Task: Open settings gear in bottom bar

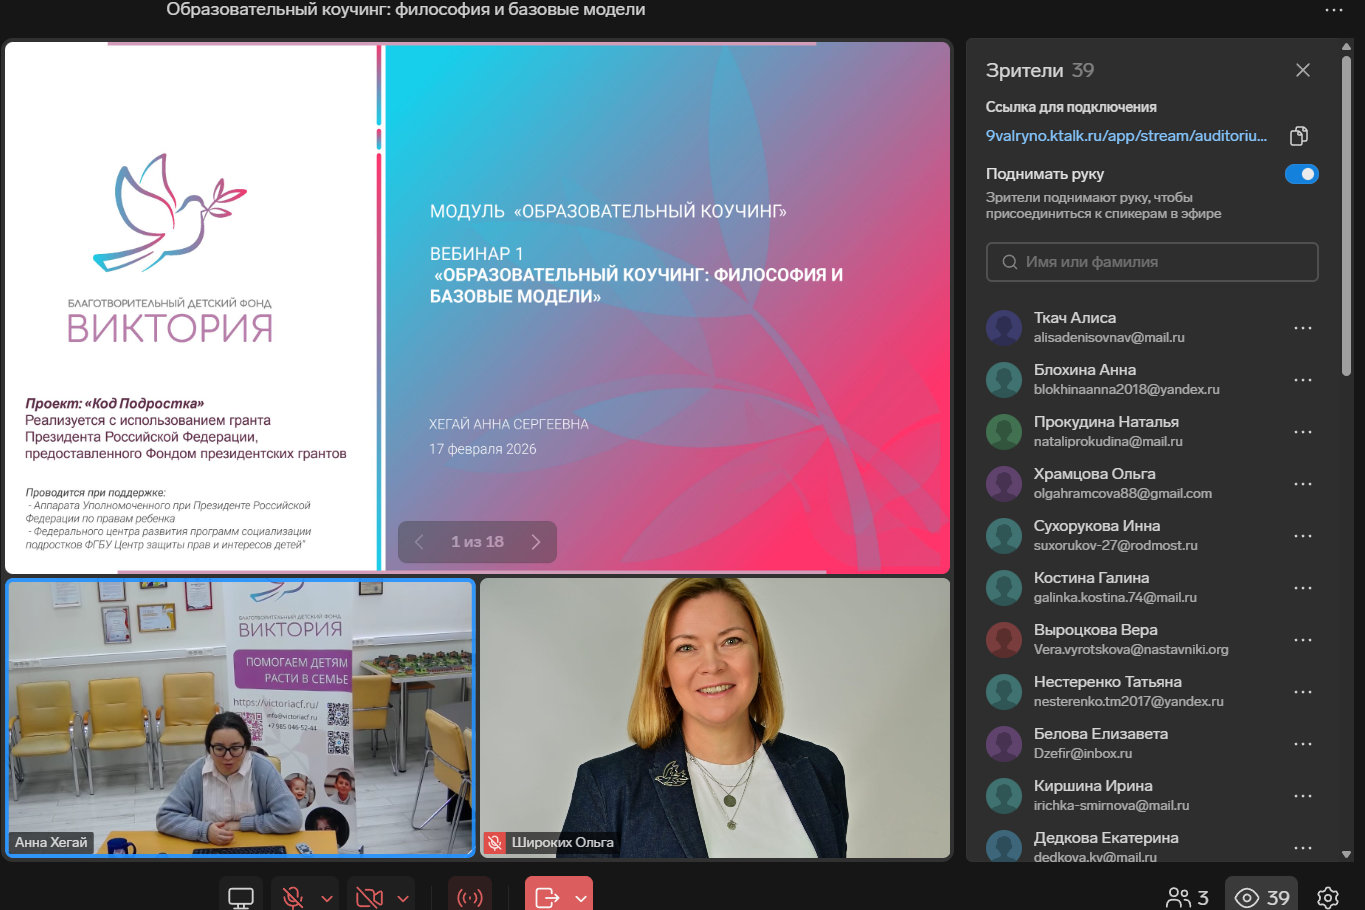Action: point(1328,897)
